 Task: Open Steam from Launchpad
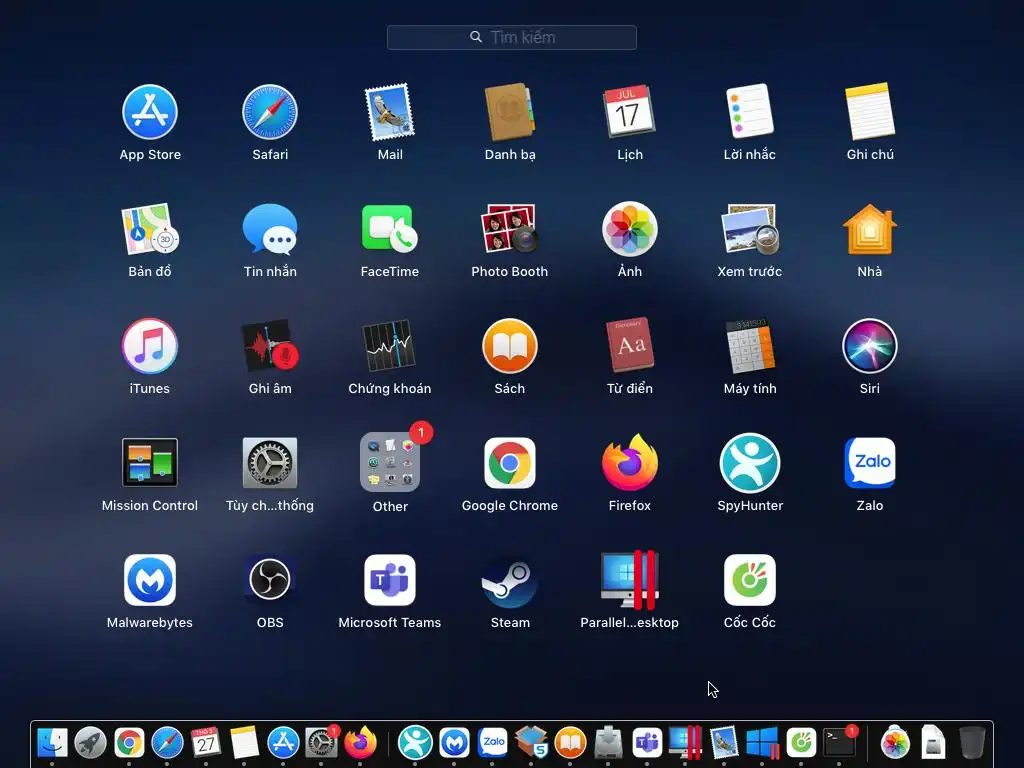coord(509,580)
